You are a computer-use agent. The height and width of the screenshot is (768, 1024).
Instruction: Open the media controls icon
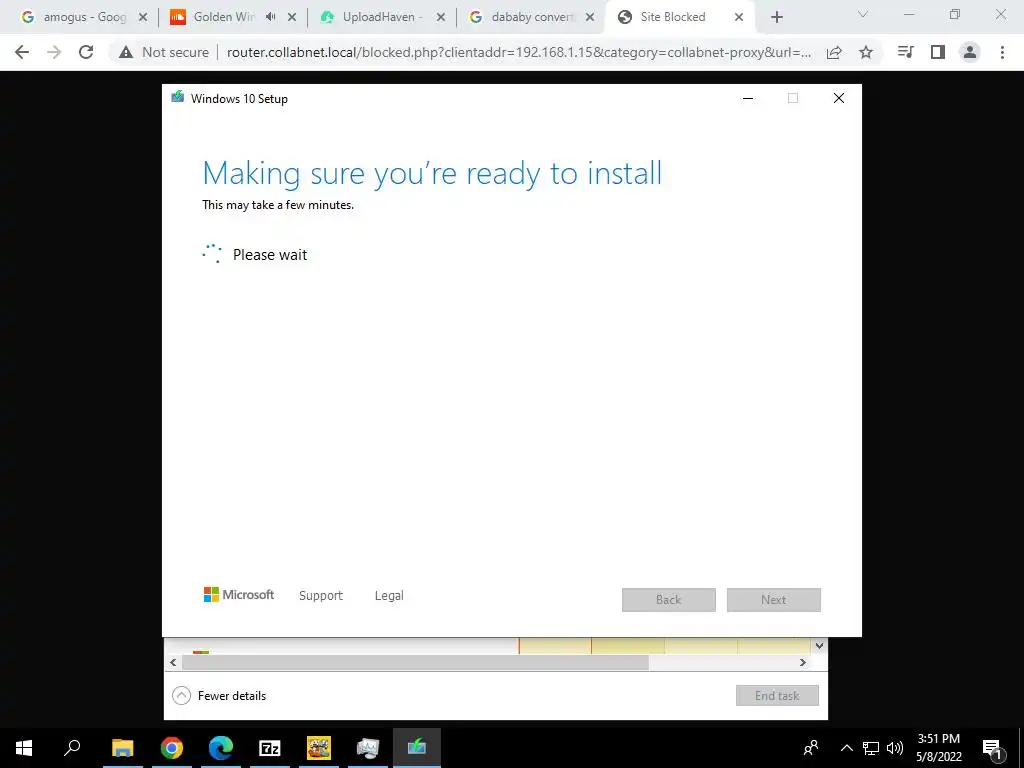click(905, 52)
